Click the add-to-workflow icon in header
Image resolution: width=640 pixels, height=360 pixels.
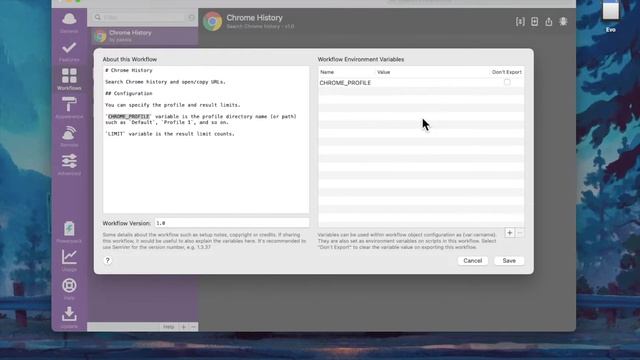(534, 22)
